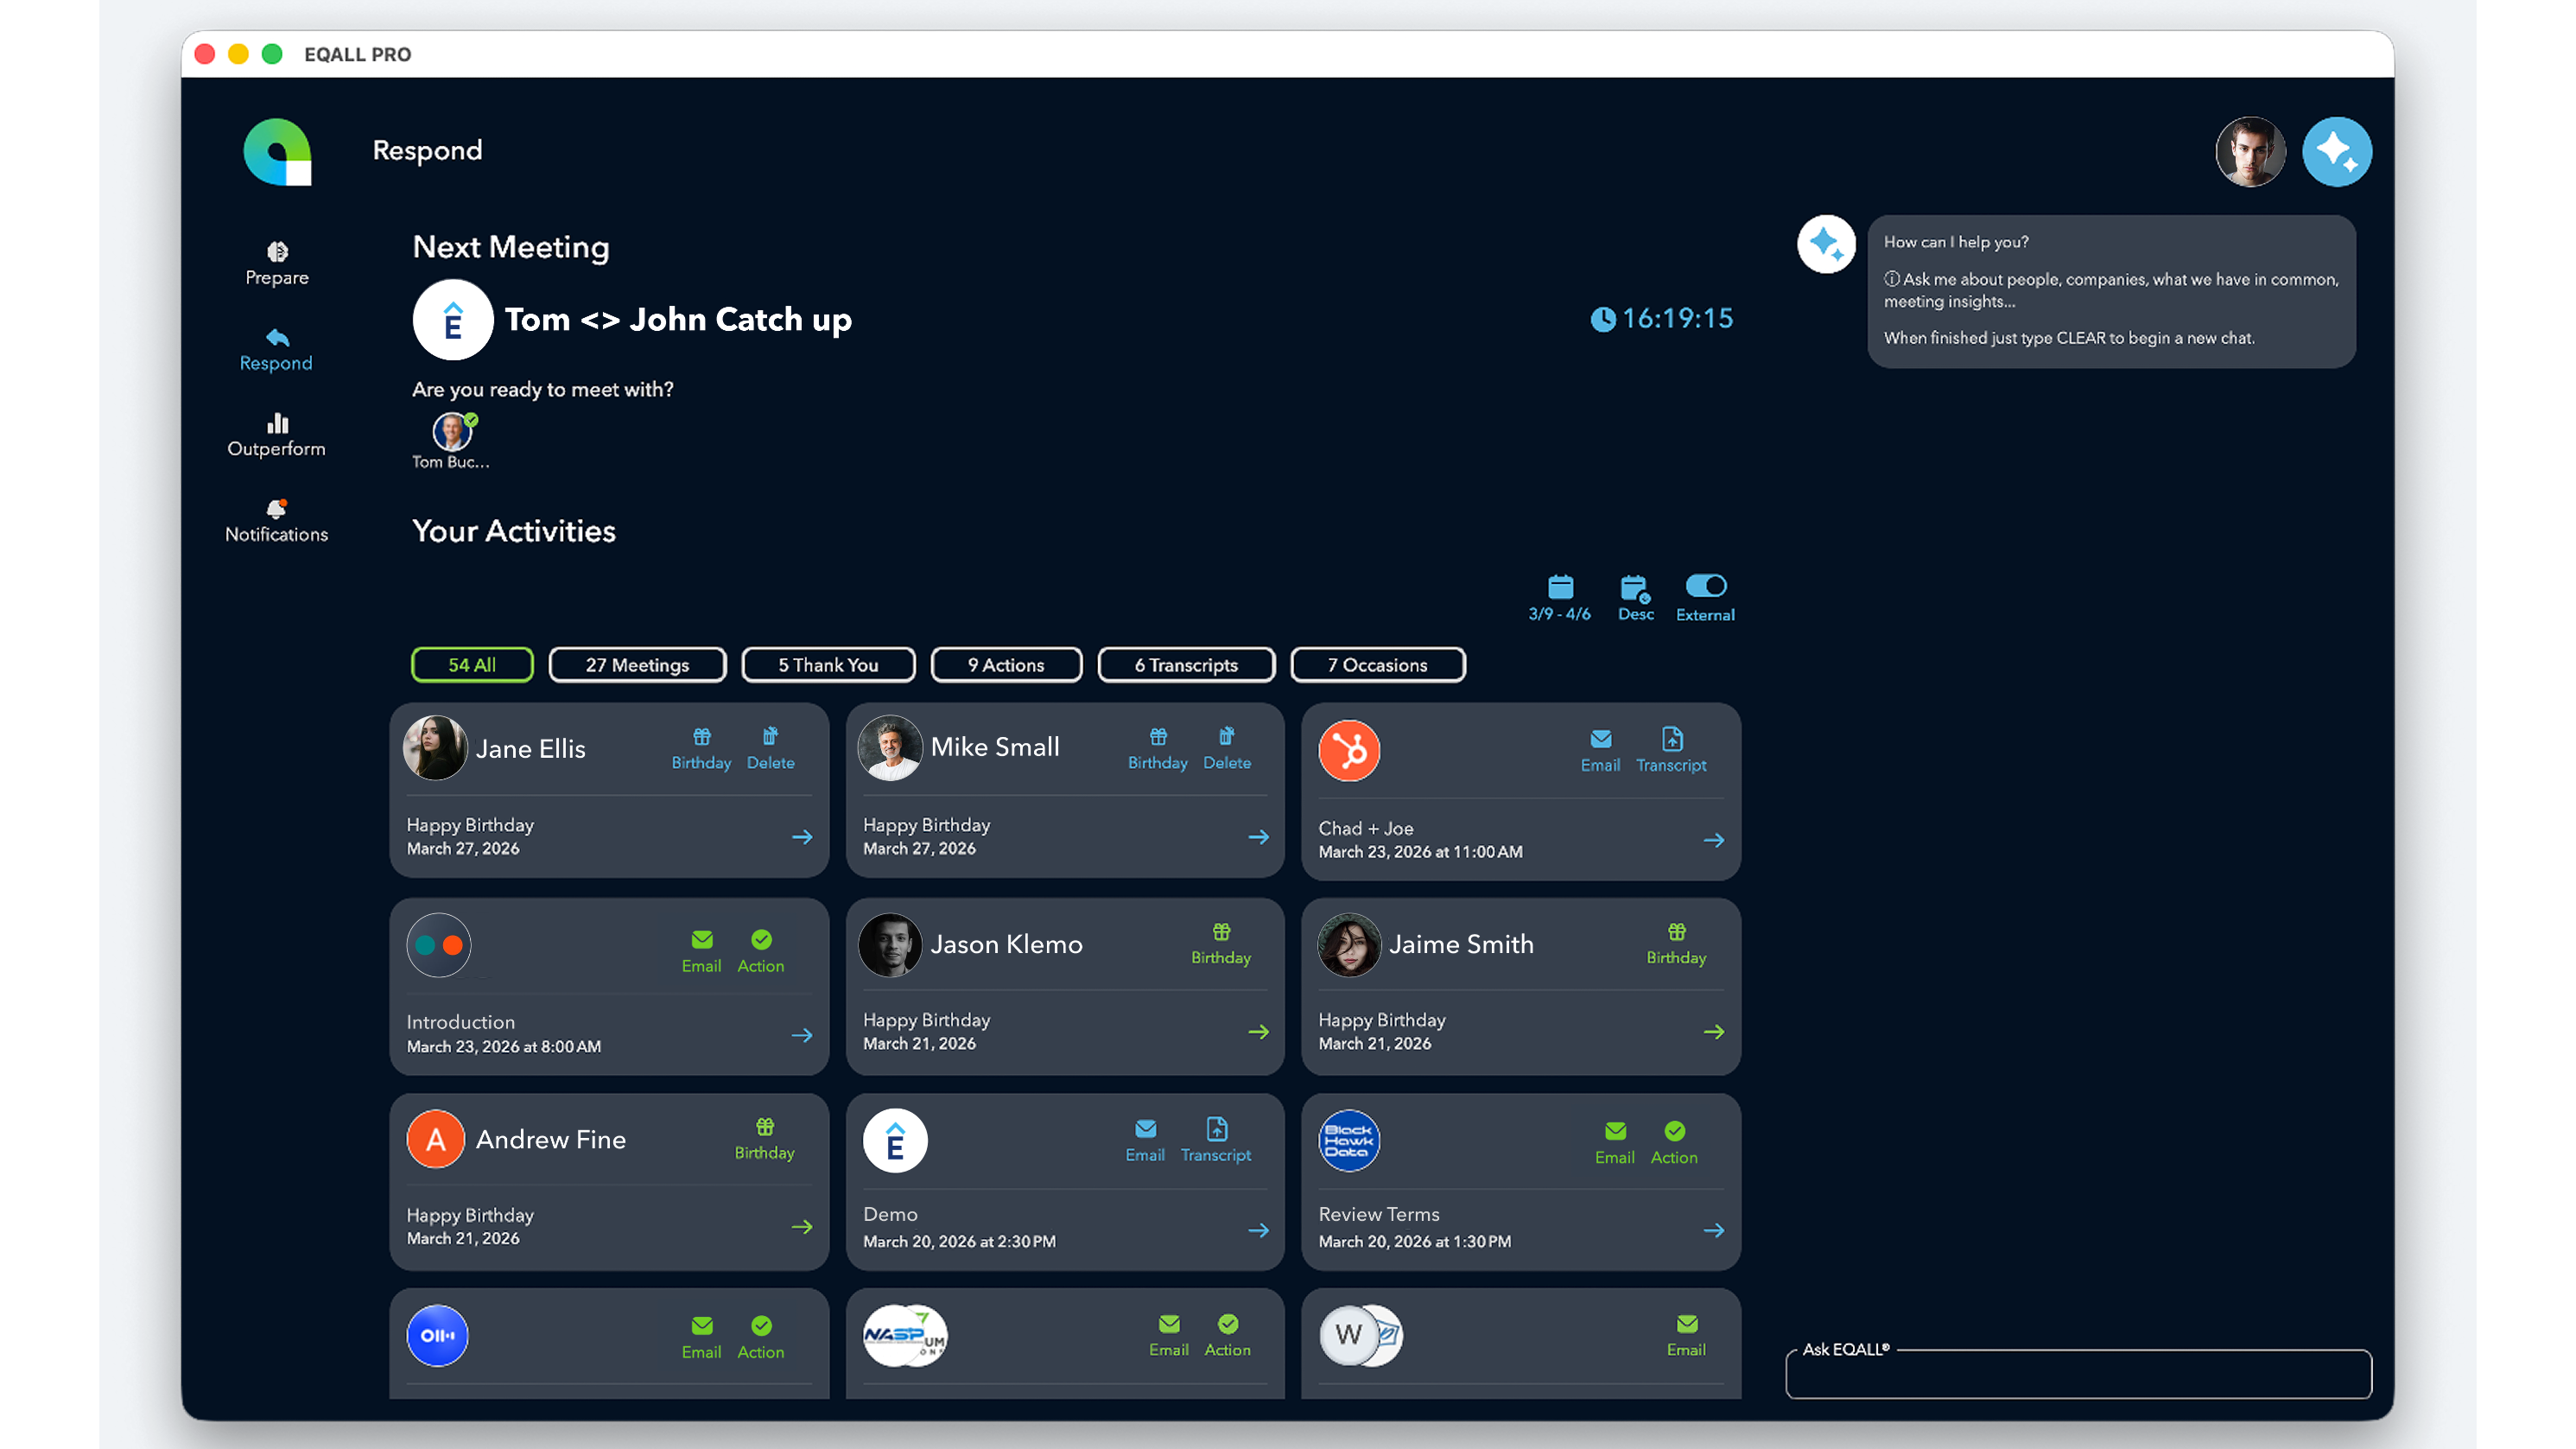
Task: Select the 27 Meetings filter tab
Action: (x=637, y=665)
